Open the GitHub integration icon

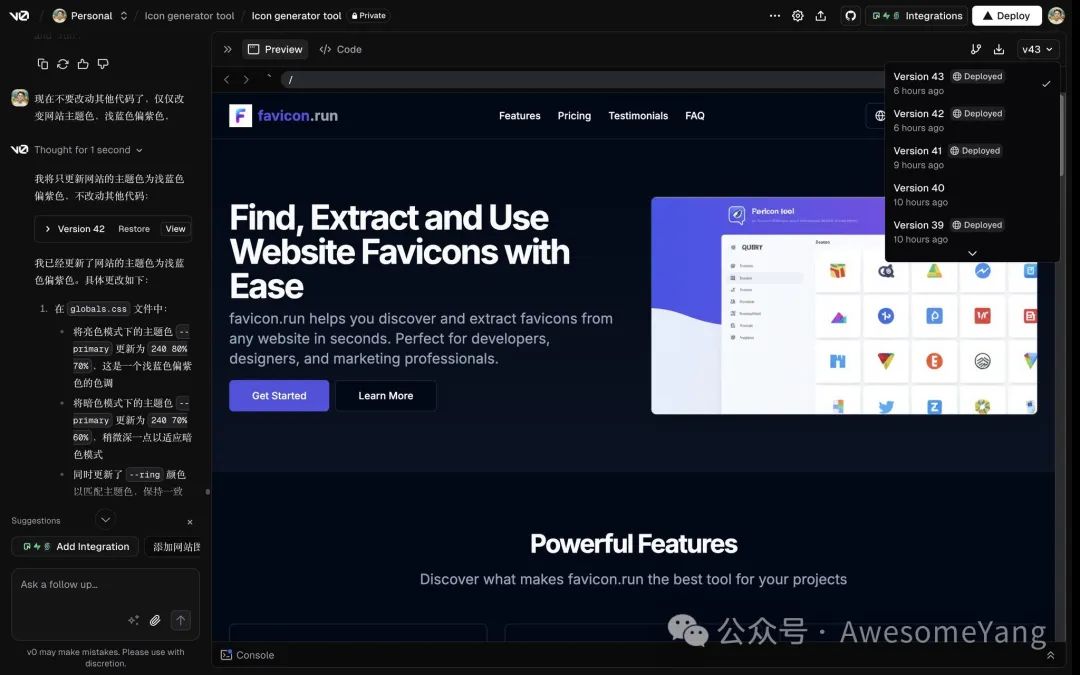coord(851,15)
